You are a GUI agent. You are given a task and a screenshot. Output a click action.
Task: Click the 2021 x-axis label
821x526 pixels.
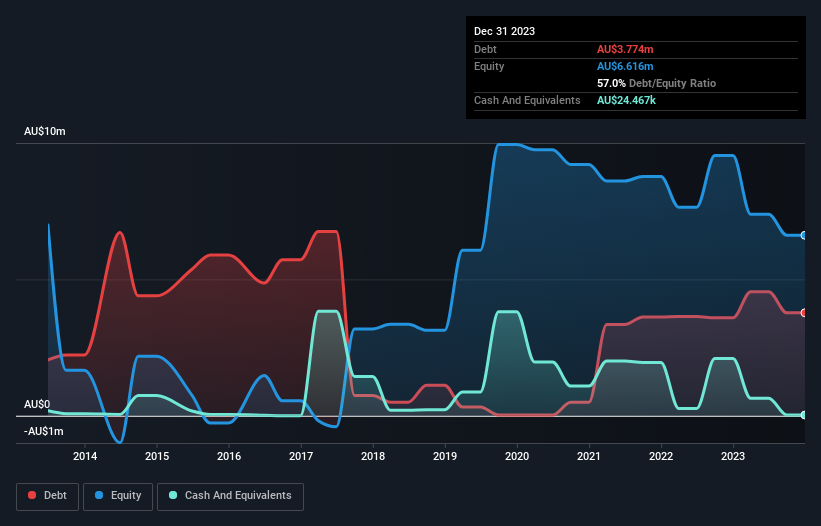tap(589, 456)
